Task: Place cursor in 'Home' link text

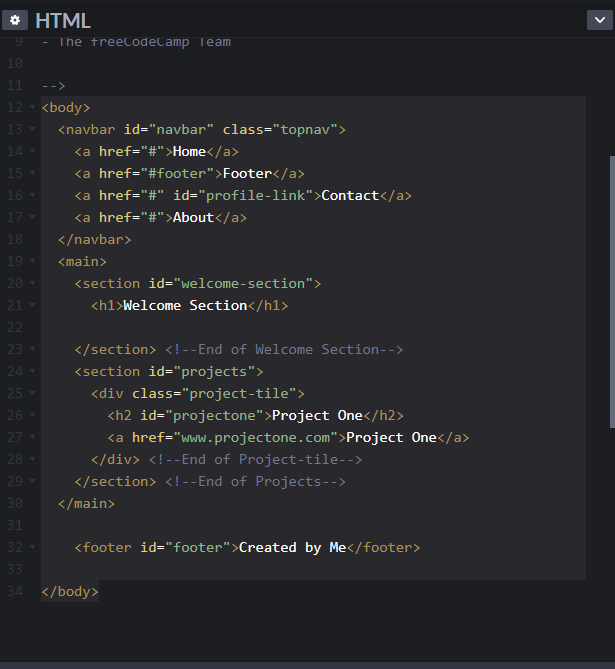Action: (189, 151)
